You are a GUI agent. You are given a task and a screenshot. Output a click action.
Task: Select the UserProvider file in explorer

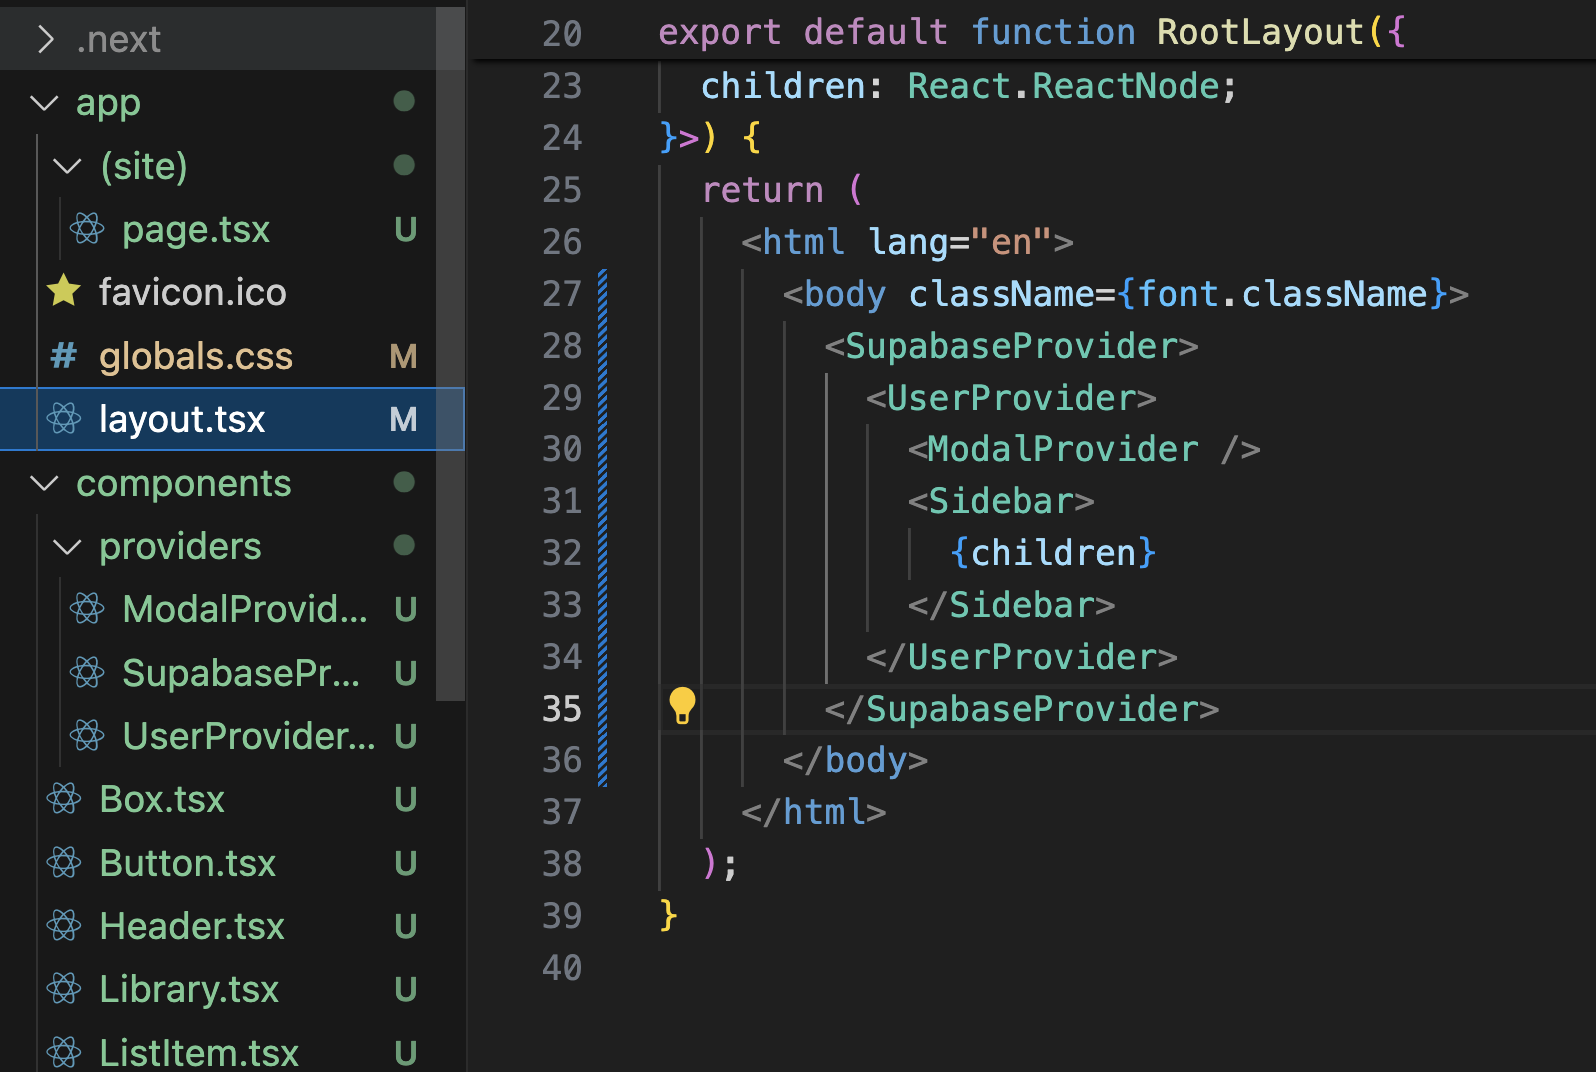[x=248, y=736]
